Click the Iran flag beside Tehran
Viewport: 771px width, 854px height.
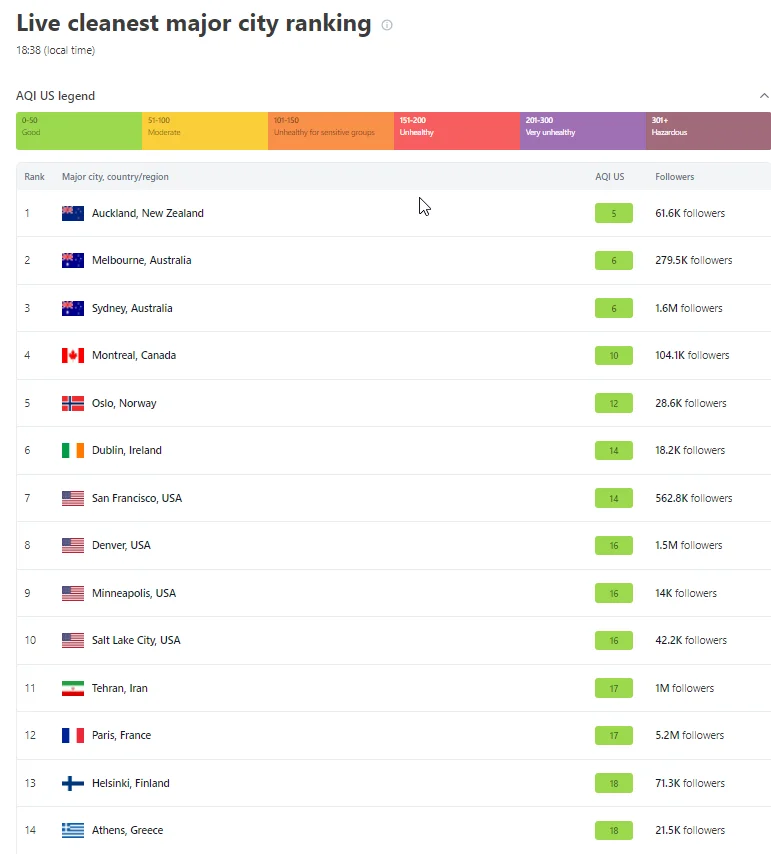click(x=73, y=688)
